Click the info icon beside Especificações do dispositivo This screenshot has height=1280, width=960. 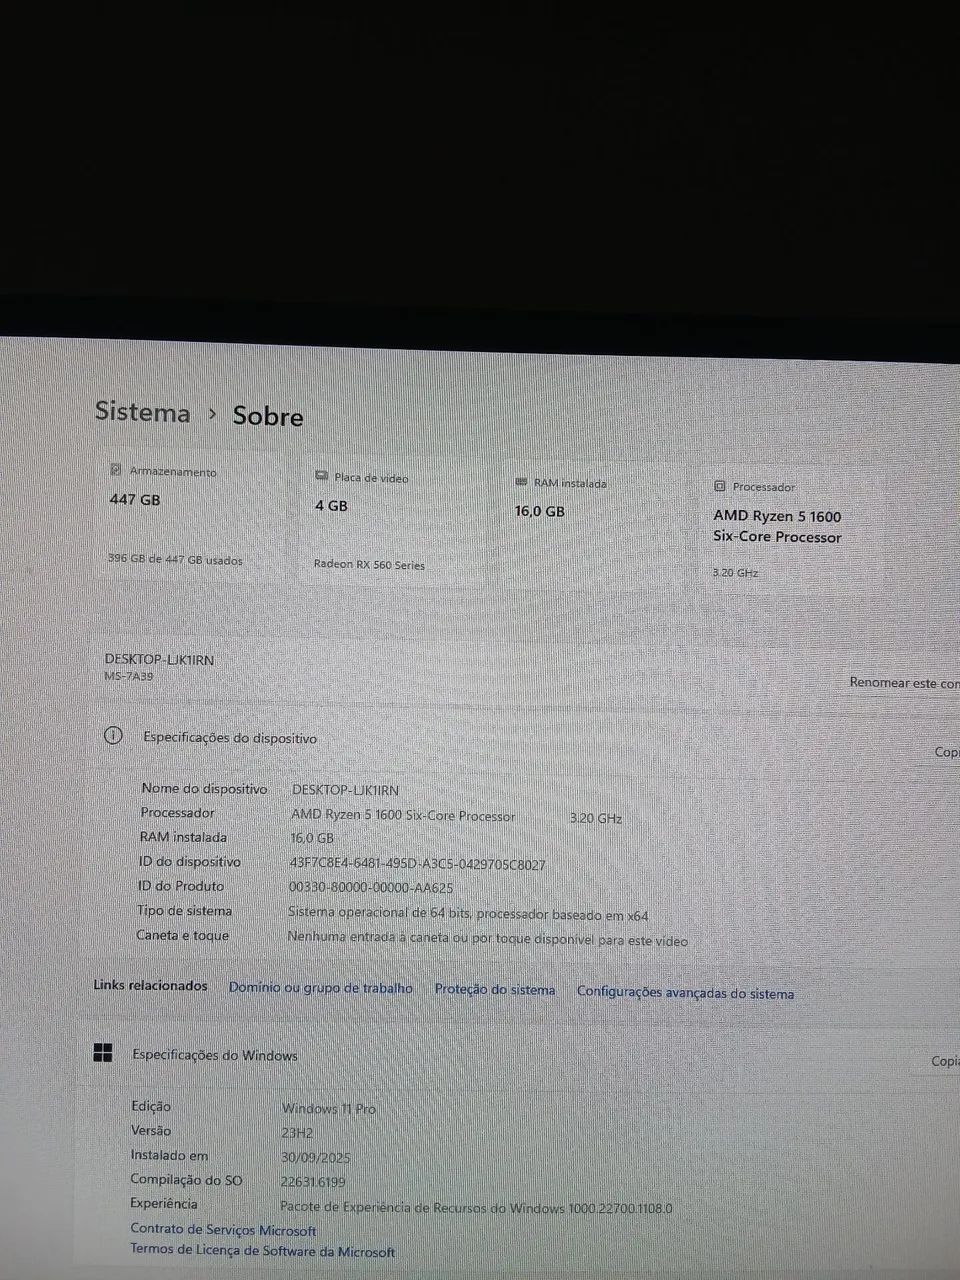(x=114, y=736)
